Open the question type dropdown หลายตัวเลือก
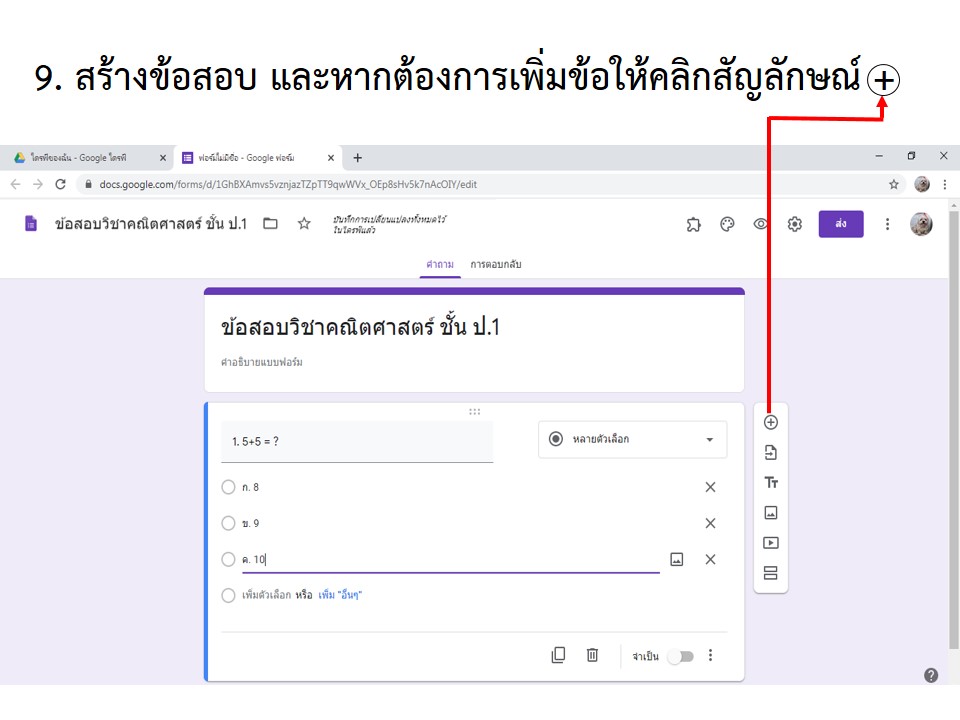 tap(632, 439)
